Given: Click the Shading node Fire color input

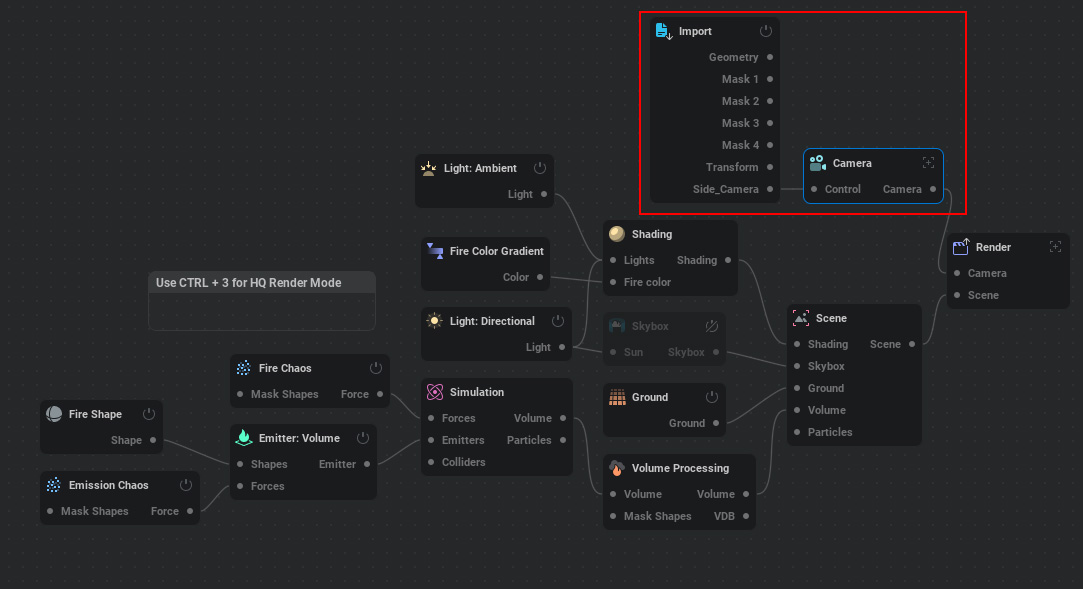Looking at the screenshot, I should pyautogui.click(x=613, y=282).
